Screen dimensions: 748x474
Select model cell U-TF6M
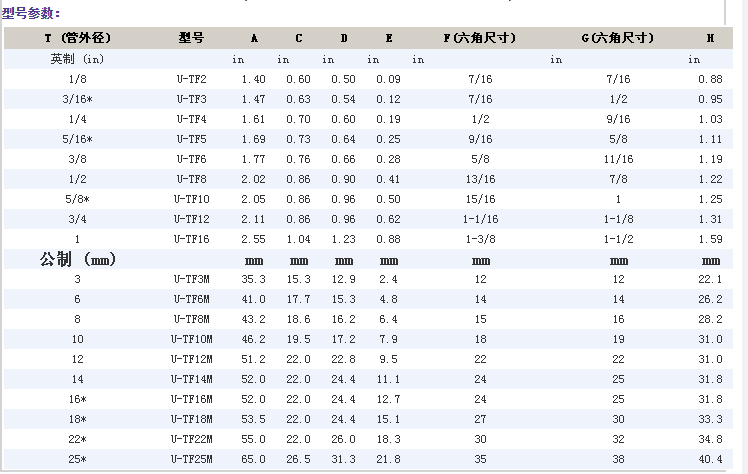(x=191, y=299)
